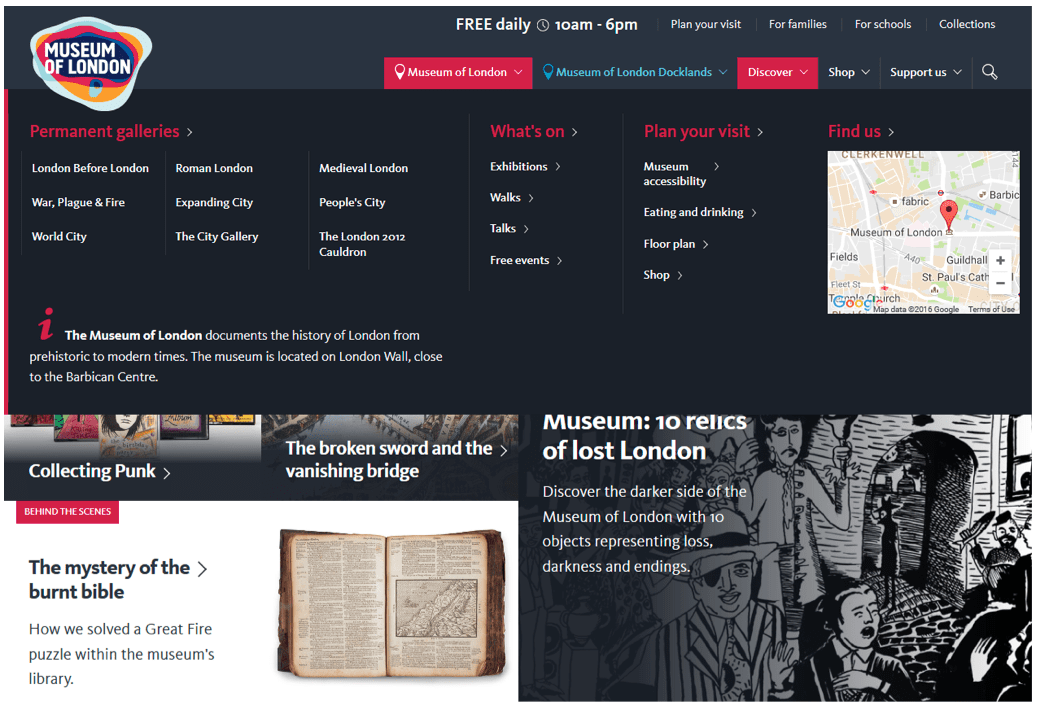The width and height of the screenshot is (1043, 706).
Task: Click the arrow next to Collecting Punk
Action: pyautogui.click(x=167, y=473)
